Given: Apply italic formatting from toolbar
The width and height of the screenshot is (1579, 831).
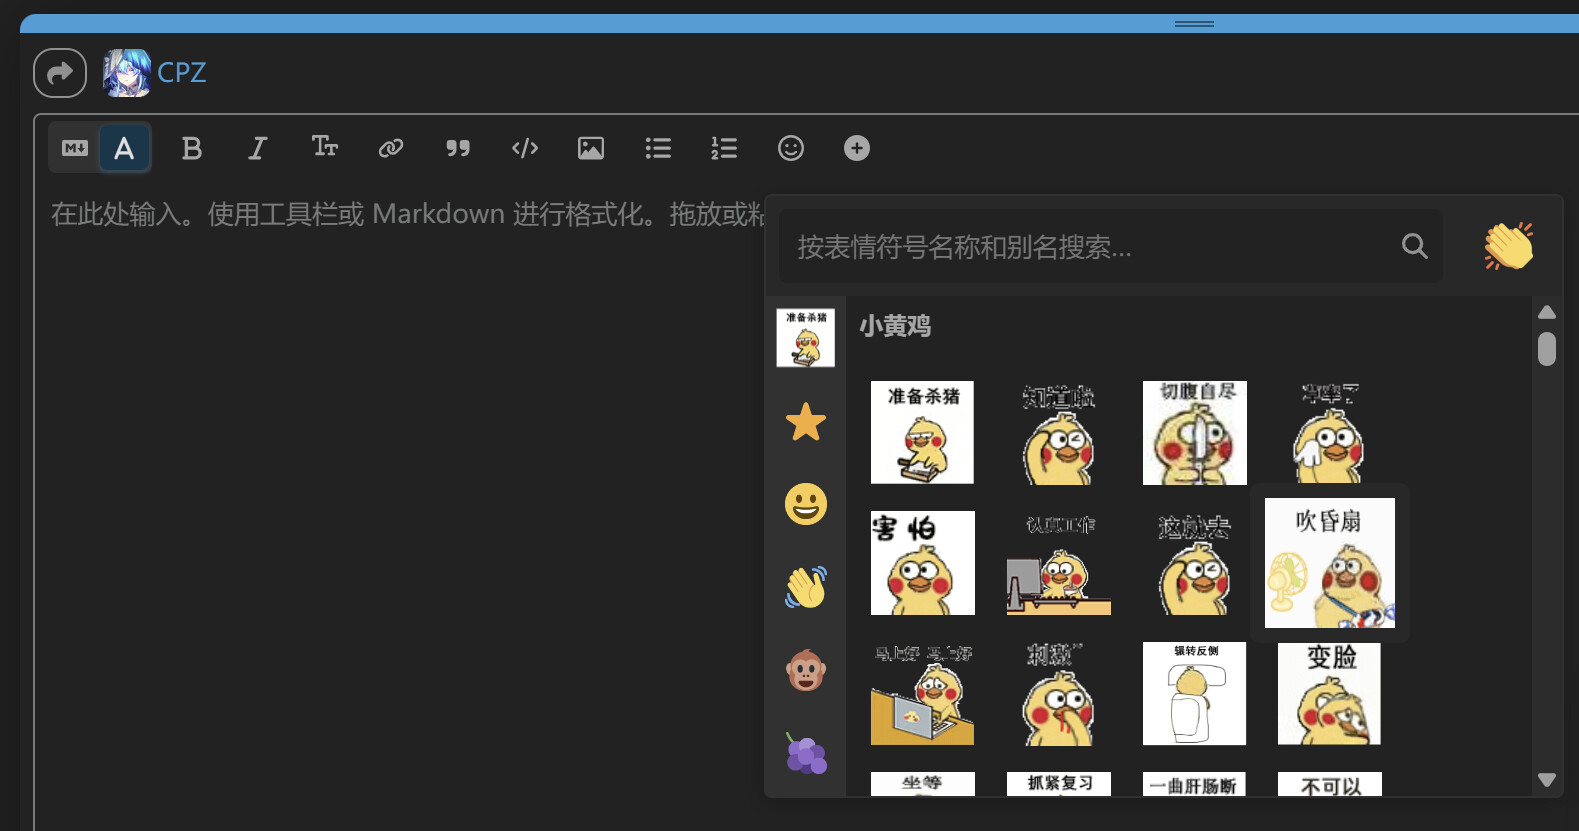Looking at the screenshot, I should tap(257, 149).
